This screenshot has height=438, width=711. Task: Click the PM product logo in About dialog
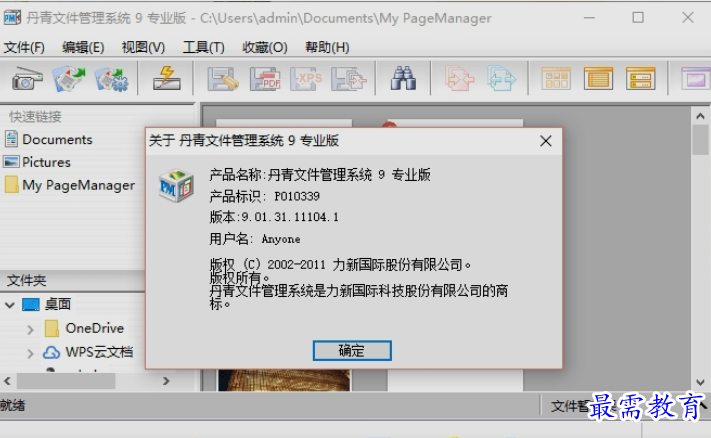(176, 186)
